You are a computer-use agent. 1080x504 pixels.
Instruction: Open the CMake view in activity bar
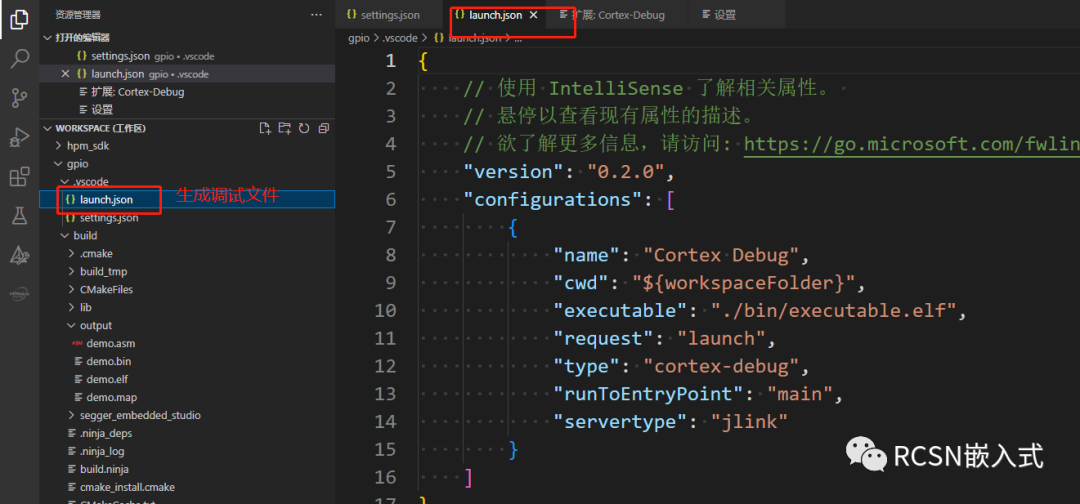coord(19,256)
